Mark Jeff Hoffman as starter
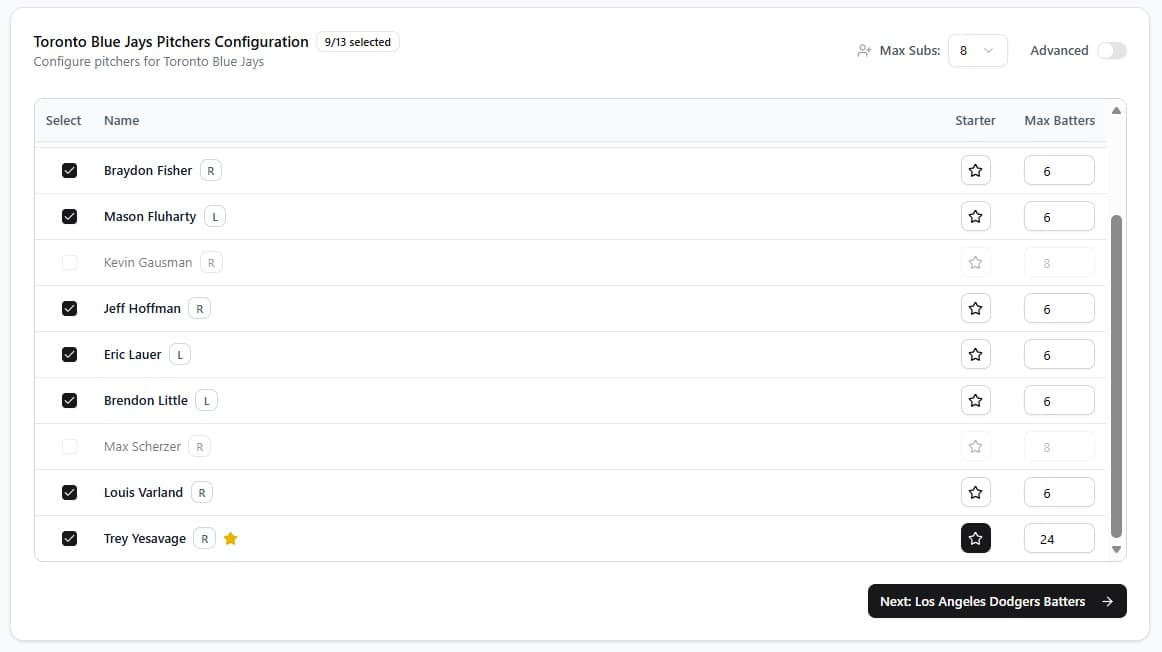 tap(975, 309)
